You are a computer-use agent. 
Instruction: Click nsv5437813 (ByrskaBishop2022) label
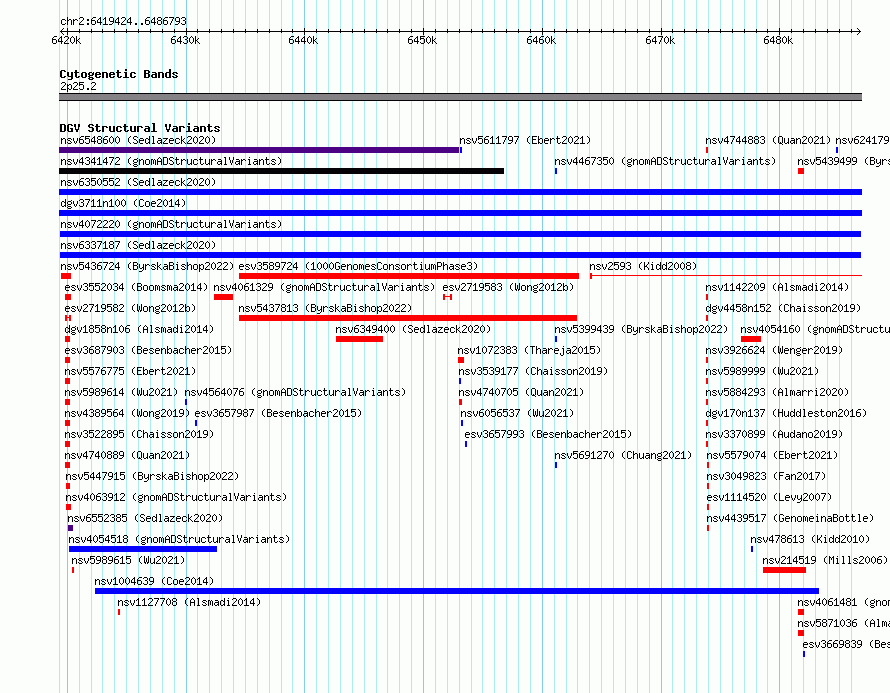325,308
